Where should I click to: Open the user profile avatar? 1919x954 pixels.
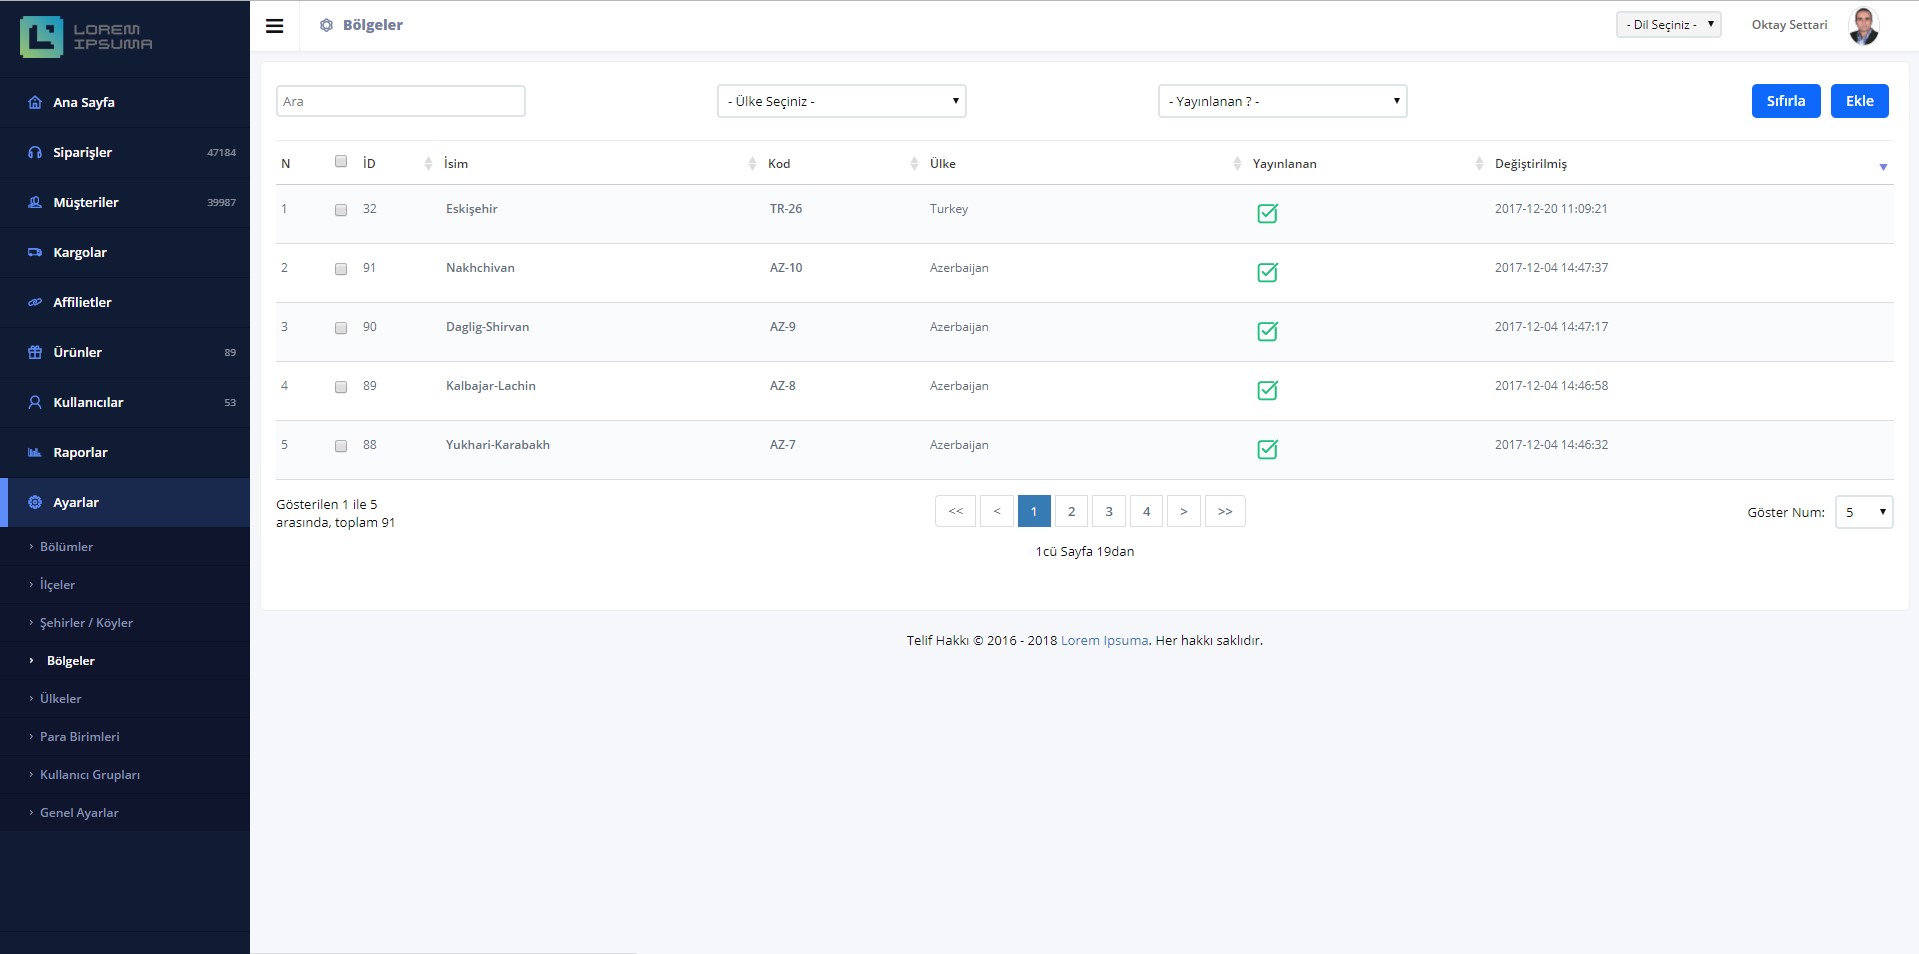pyautogui.click(x=1863, y=26)
